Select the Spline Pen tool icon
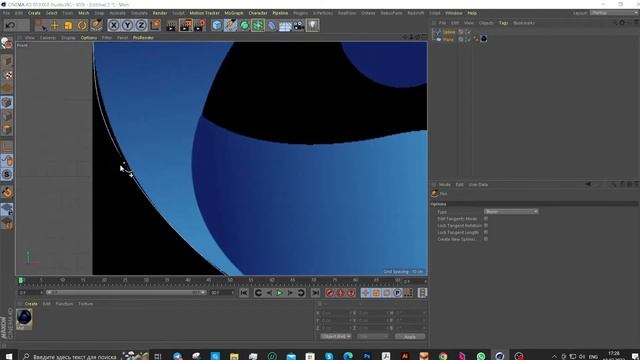This screenshot has width=640, height=360. (x=231, y=25)
